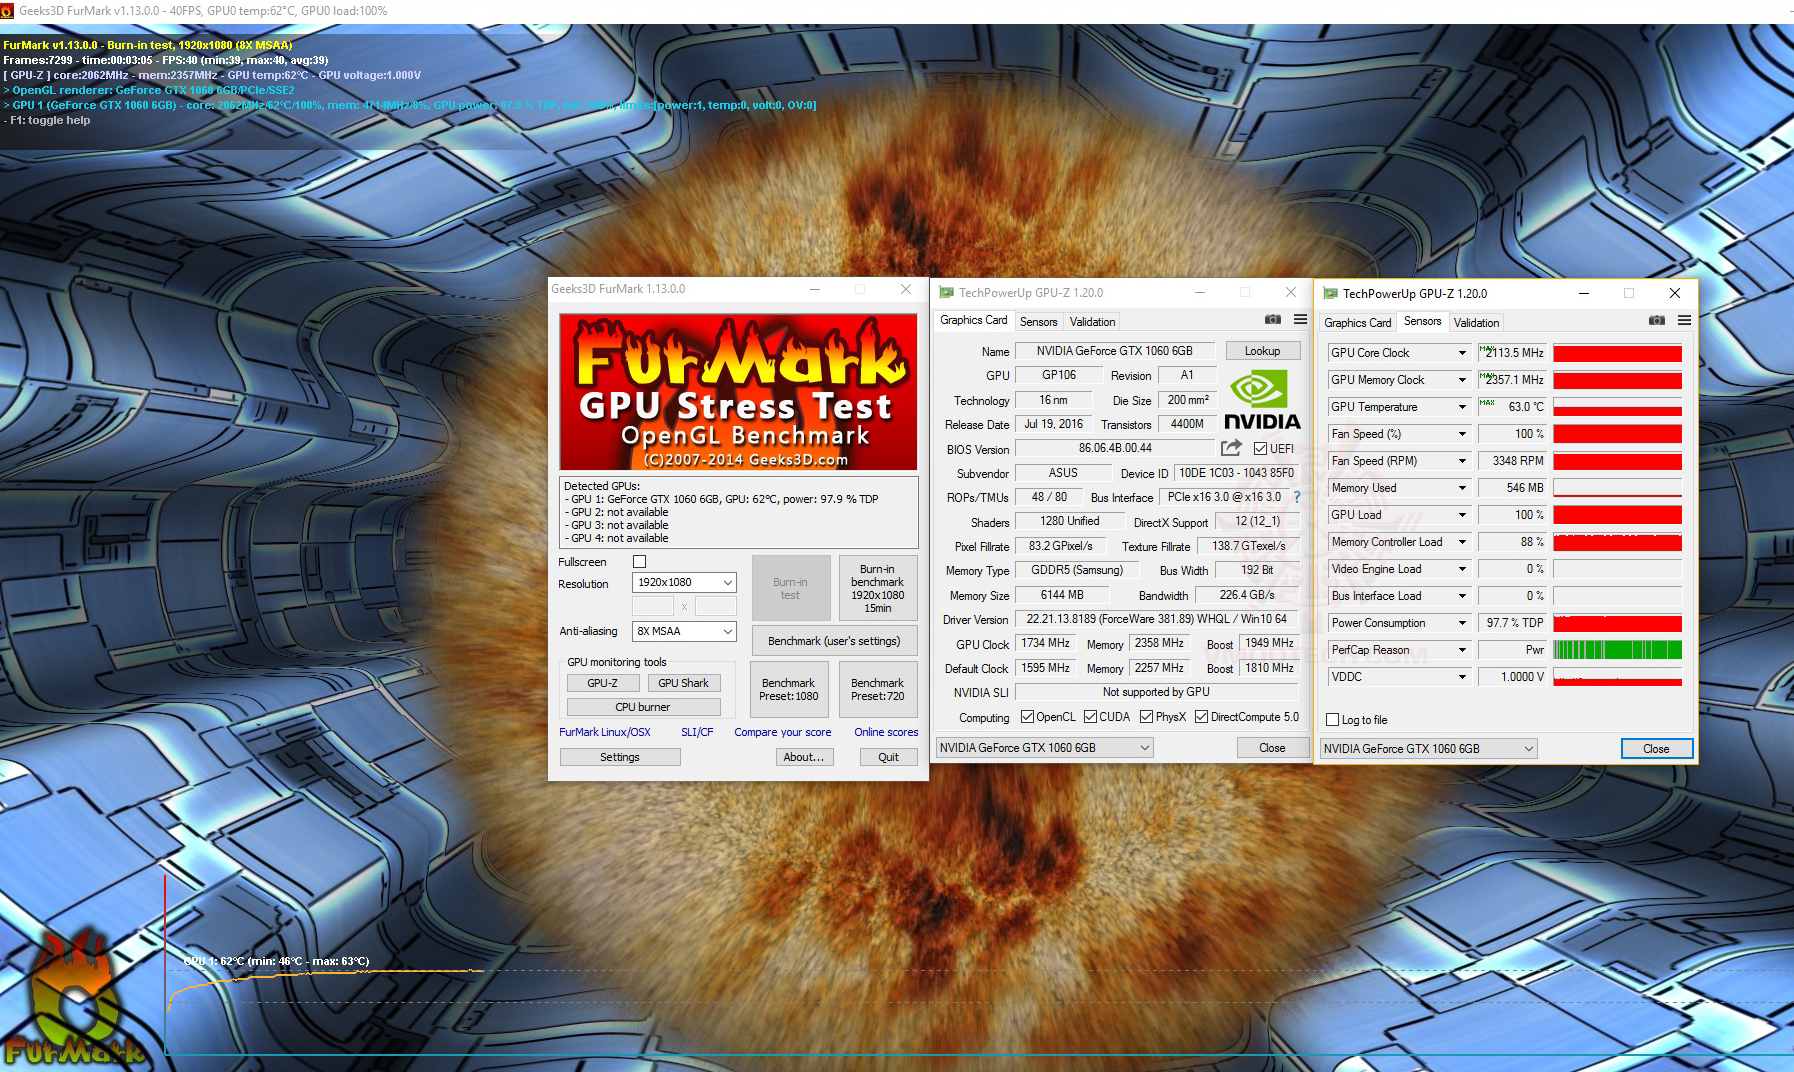This screenshot has height=1072, width=1794.
Task: Start Burn-in benchmark 1920x1080 15min
Action: (877, 588)
